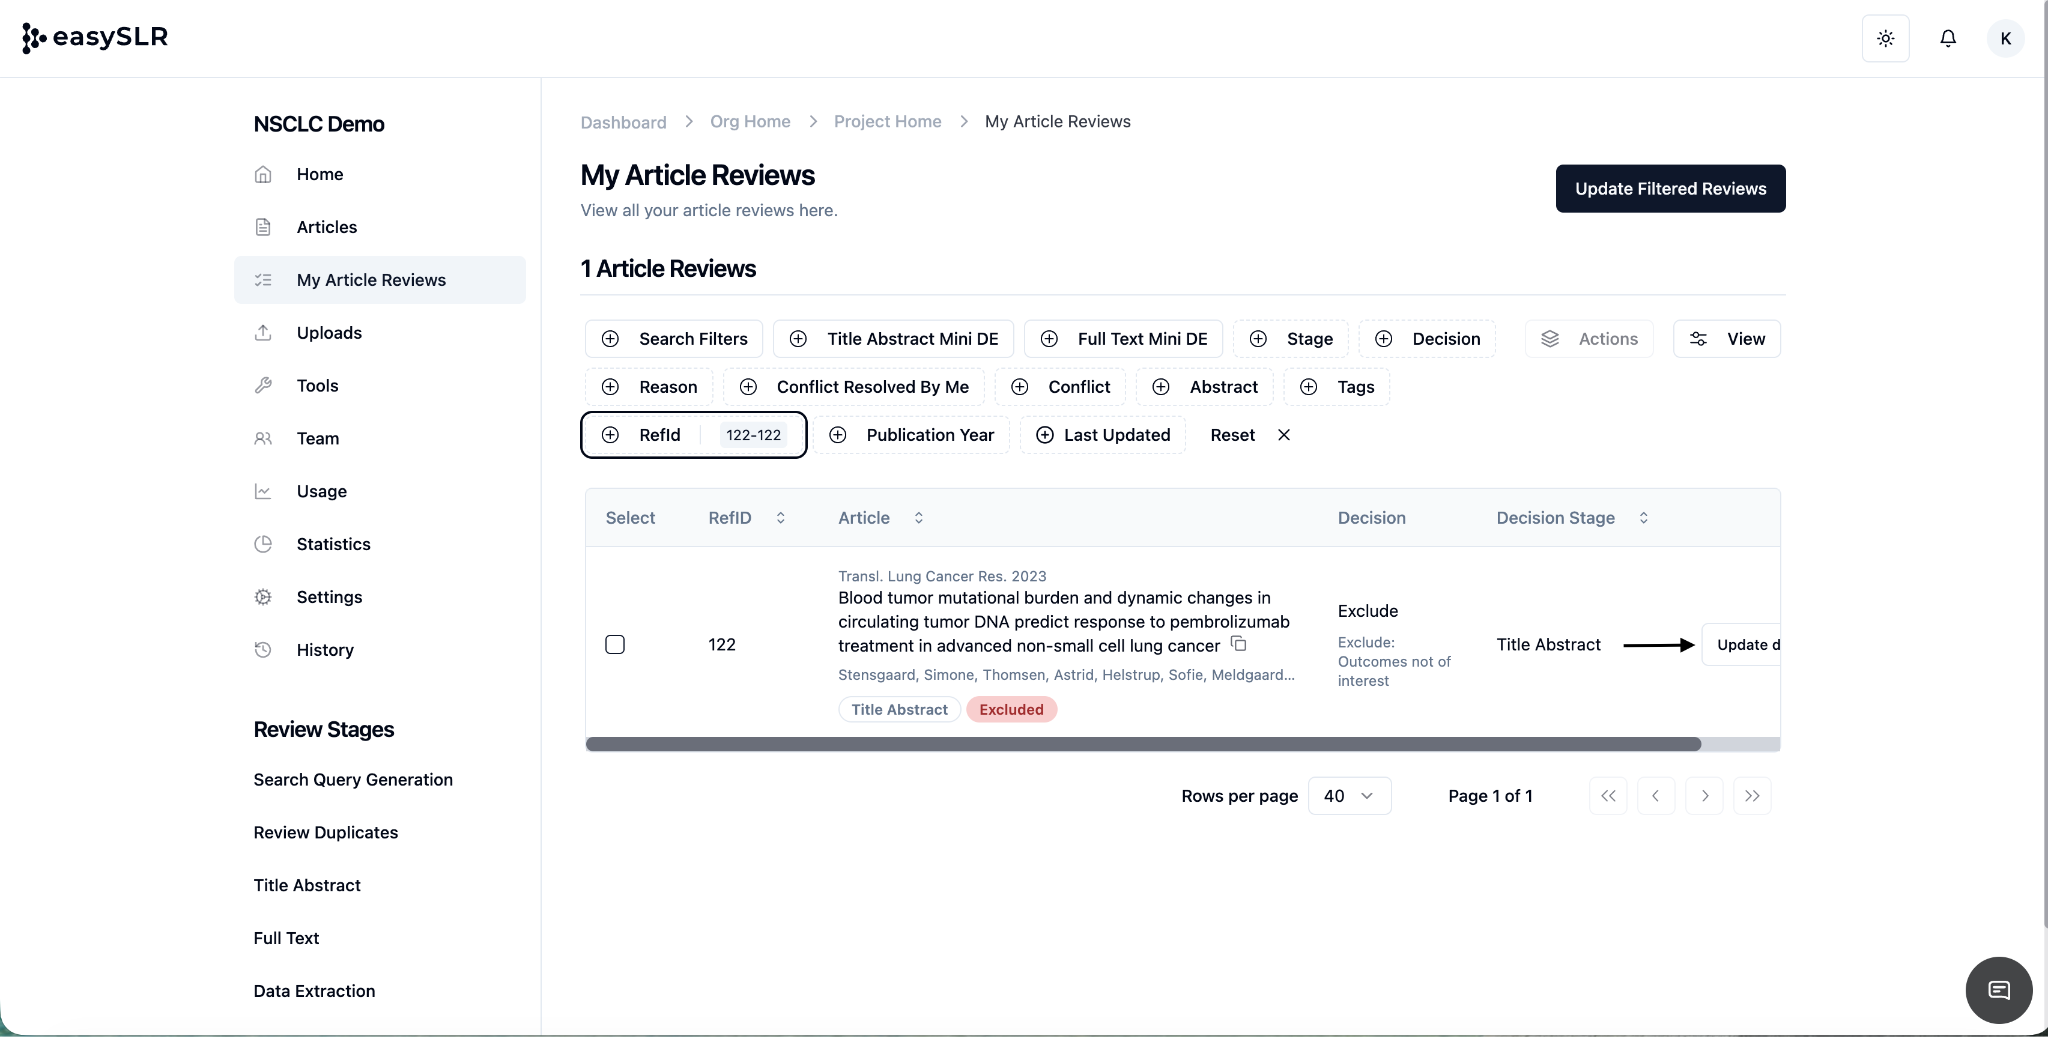The height and width of the screenshot is (1037, 2048).
Task: Open user avatar K profile
Action: pyautogui.click(x=2005, y=38)
